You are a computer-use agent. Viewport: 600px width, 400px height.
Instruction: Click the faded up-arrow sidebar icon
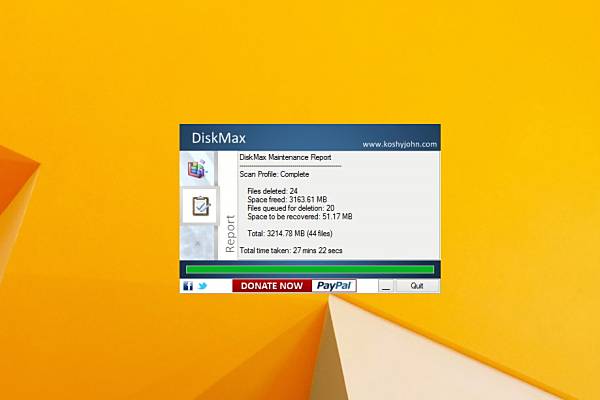coord(197,243)
